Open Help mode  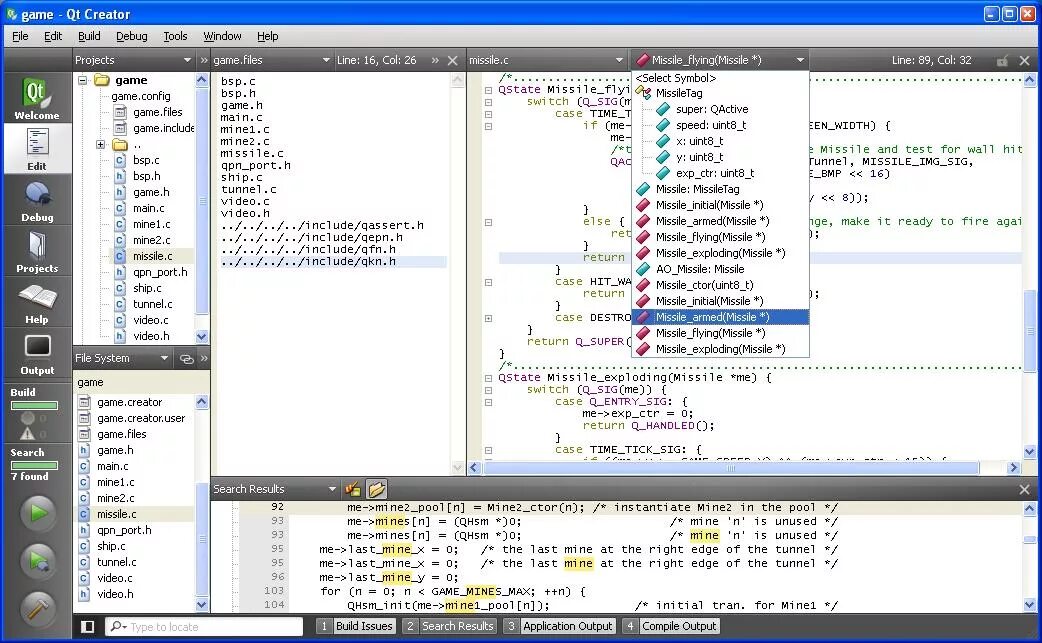point(37,303)
